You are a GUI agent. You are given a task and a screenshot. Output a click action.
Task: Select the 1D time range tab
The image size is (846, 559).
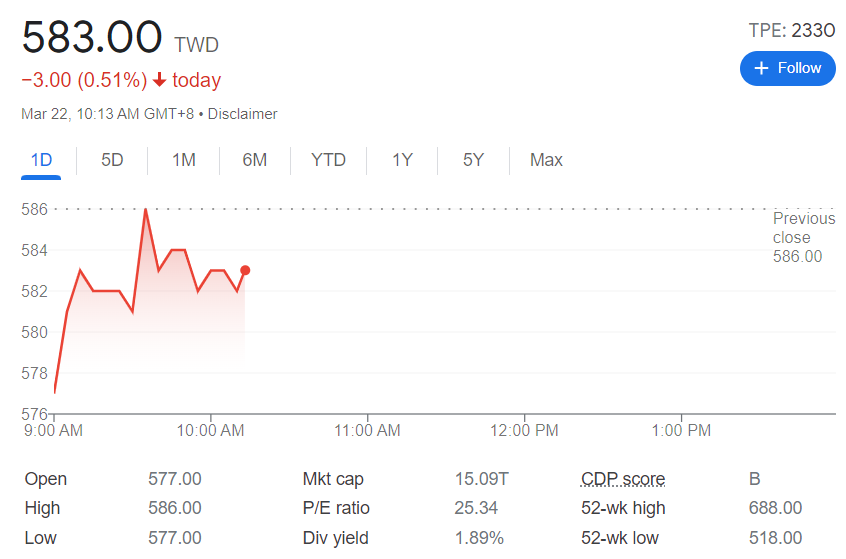[41, 160]
